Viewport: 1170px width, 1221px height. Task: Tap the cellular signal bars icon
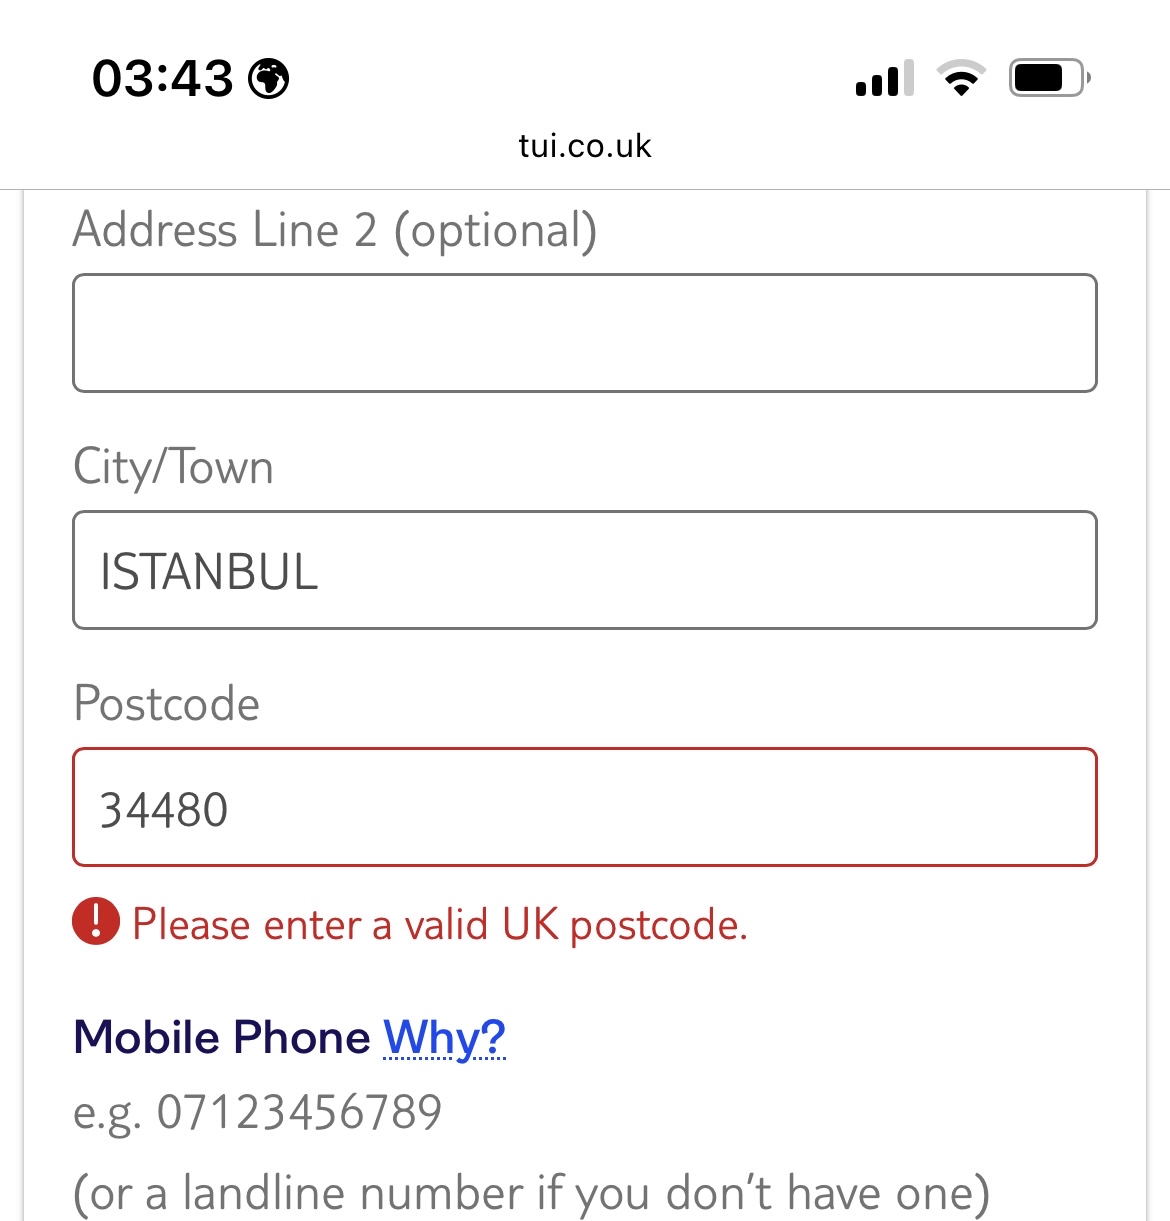point(884,78)
